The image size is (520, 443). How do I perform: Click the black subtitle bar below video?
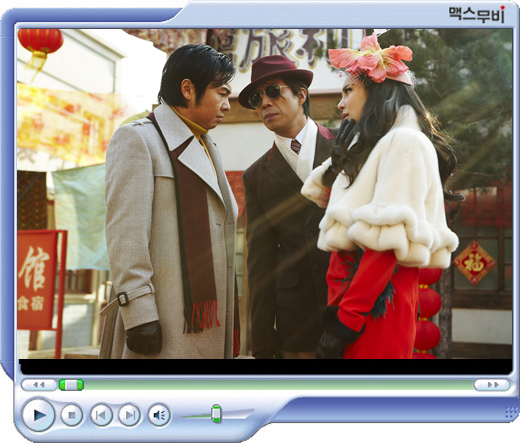(x=265, y=366)
